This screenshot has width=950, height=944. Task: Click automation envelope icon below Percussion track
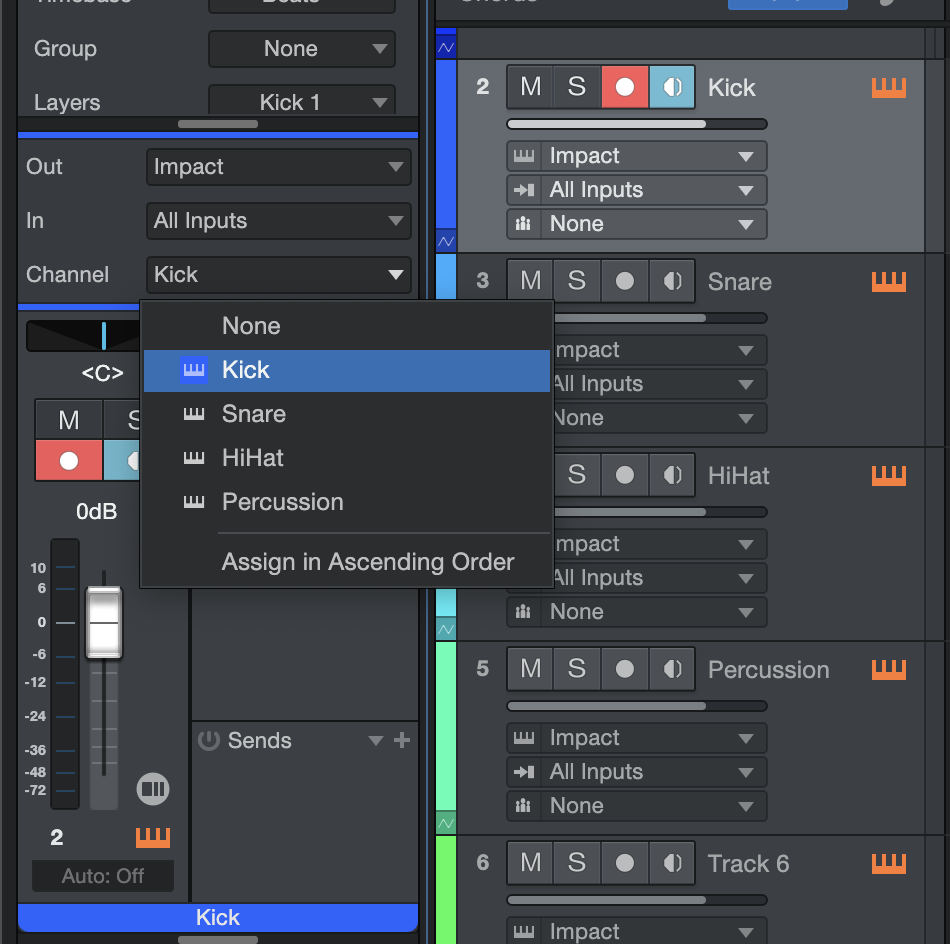click(x=446, y=823)
